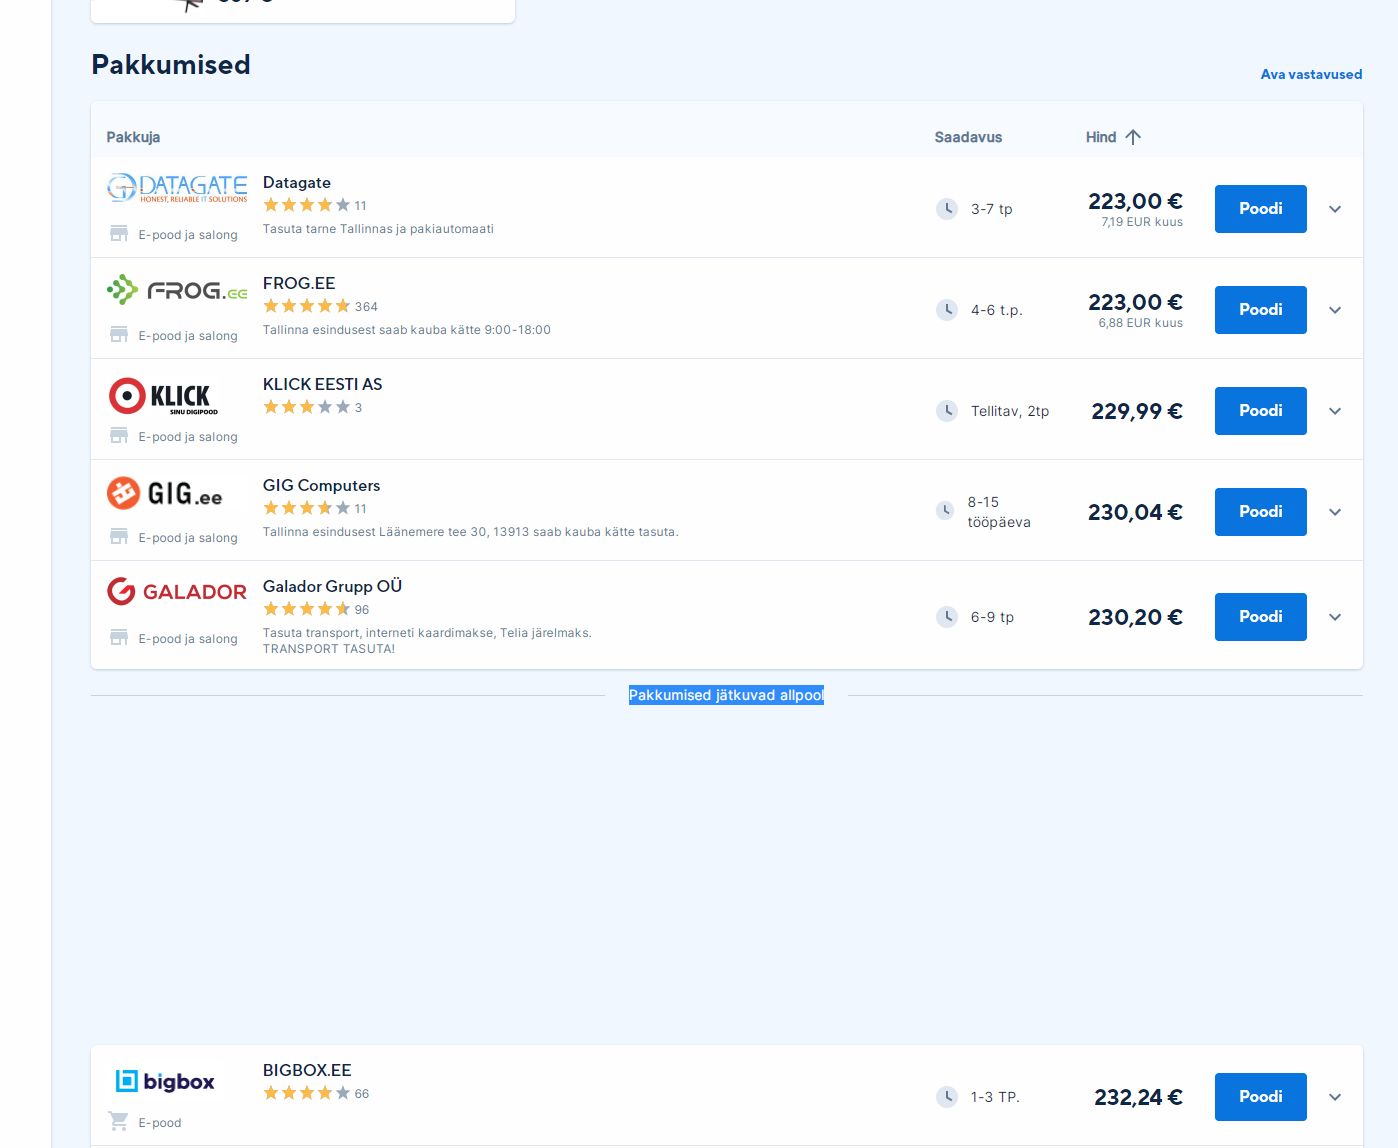Click the FROG.ee logo
The width and height of the screenshot is (1398, 1148).
point(177,290)
